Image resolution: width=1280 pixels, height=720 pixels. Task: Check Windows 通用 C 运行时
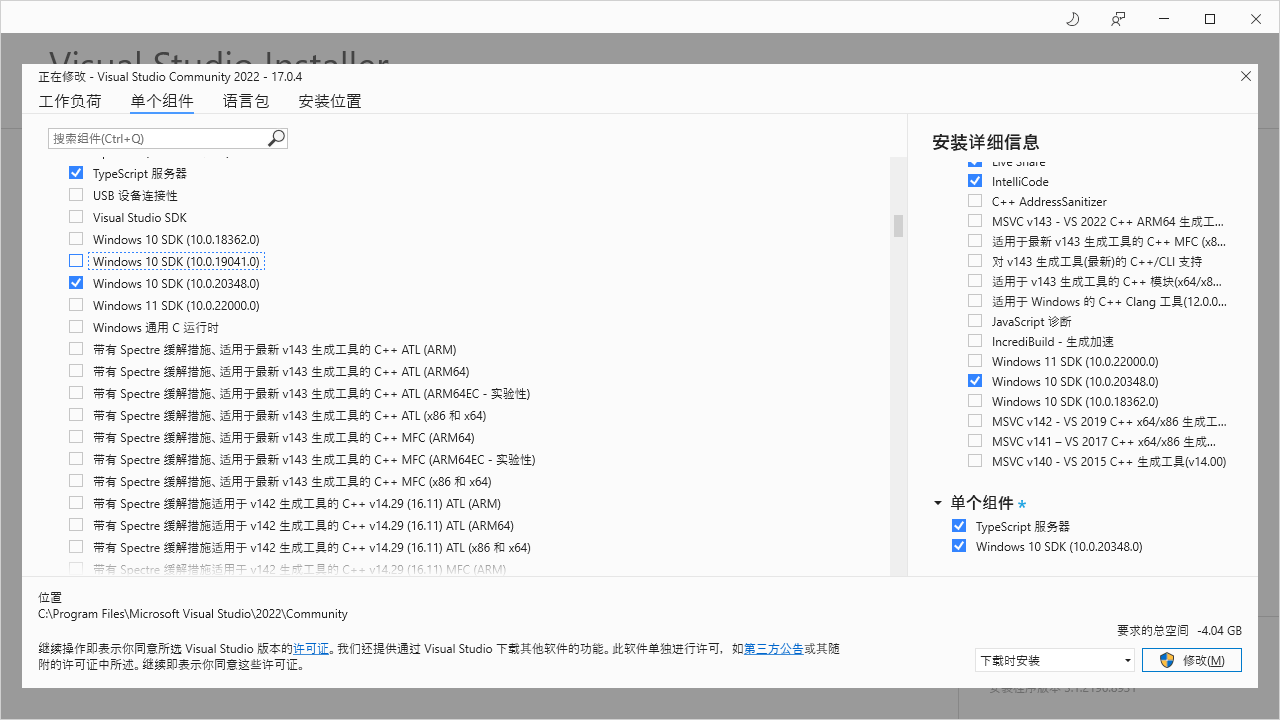pos(76,327)
